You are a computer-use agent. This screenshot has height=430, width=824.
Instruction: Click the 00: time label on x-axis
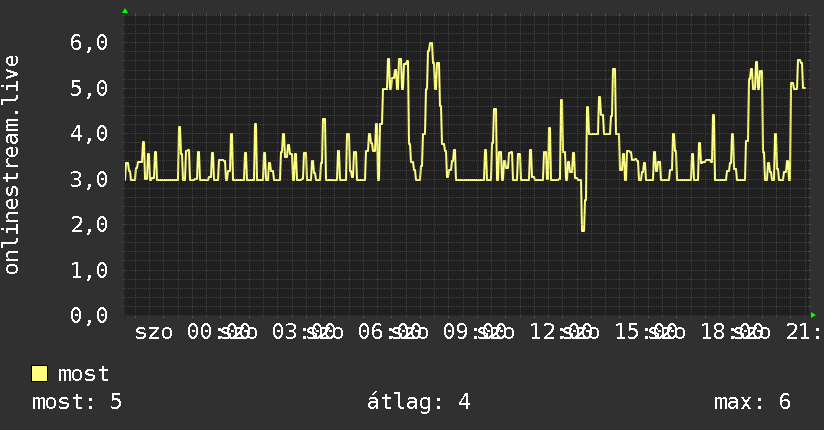(x=202, y=332)
